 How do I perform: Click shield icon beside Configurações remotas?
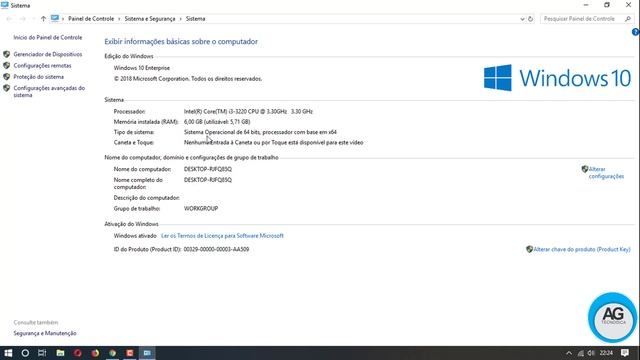tap(7, 66)
